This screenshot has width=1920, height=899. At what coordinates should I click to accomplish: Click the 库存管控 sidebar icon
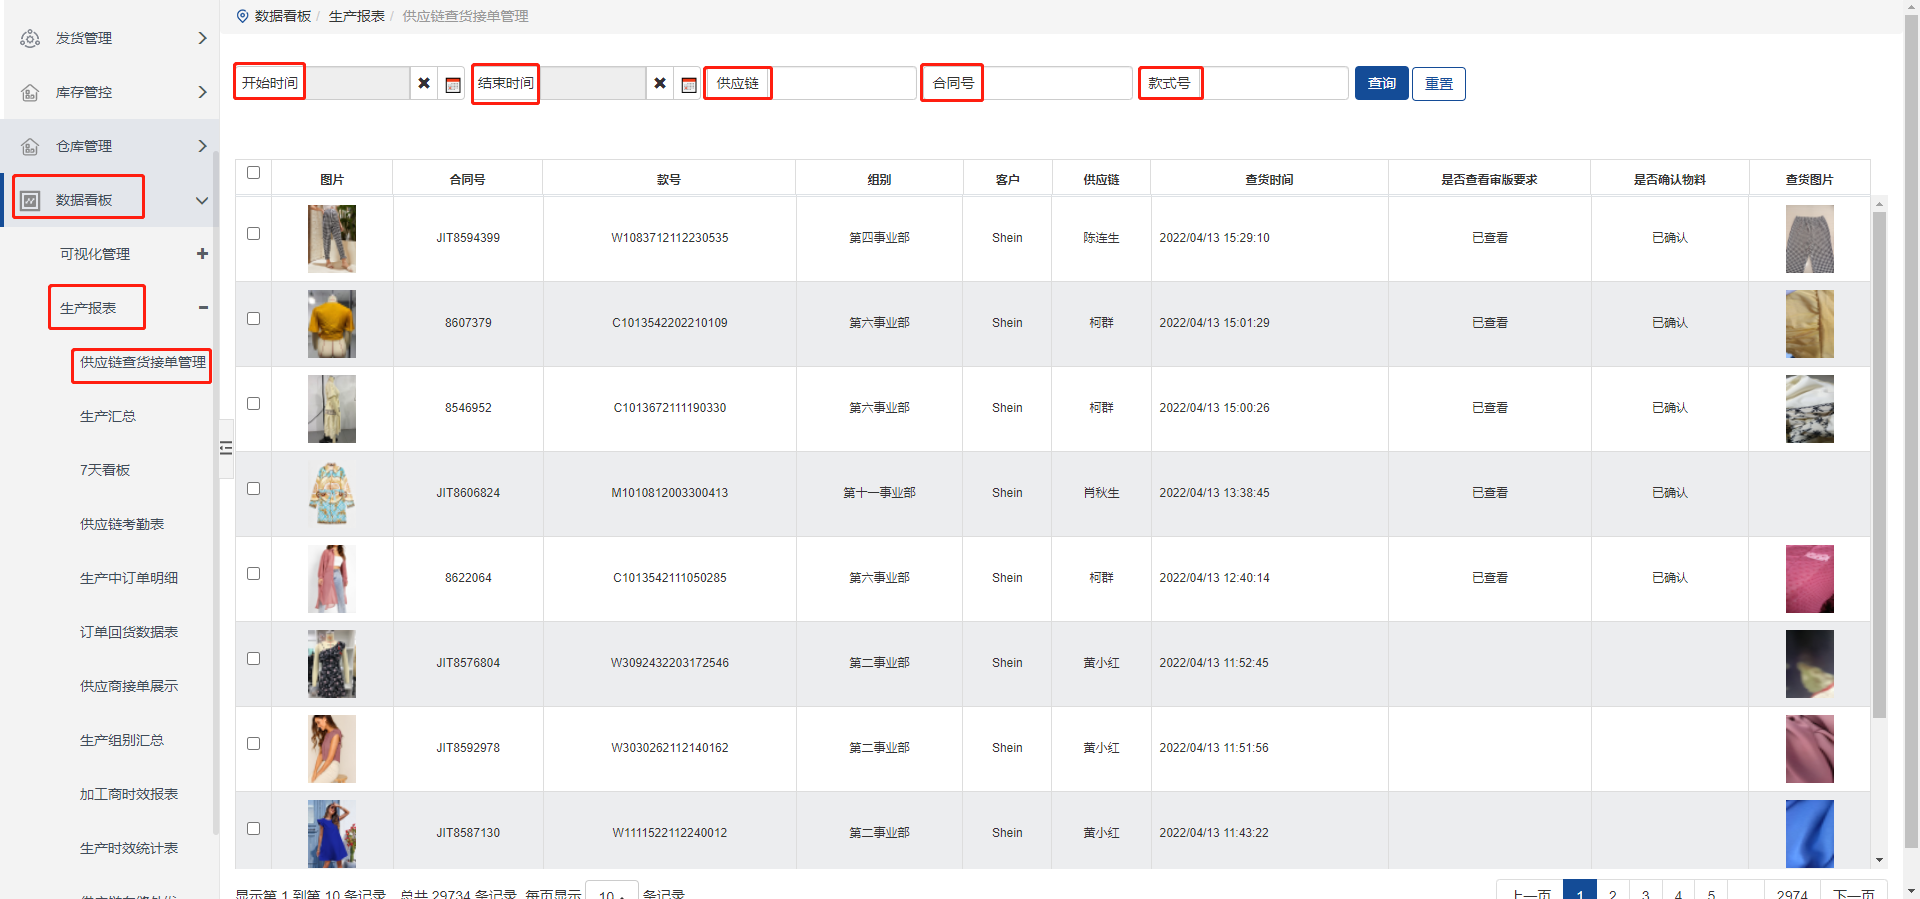pos(30,92)
